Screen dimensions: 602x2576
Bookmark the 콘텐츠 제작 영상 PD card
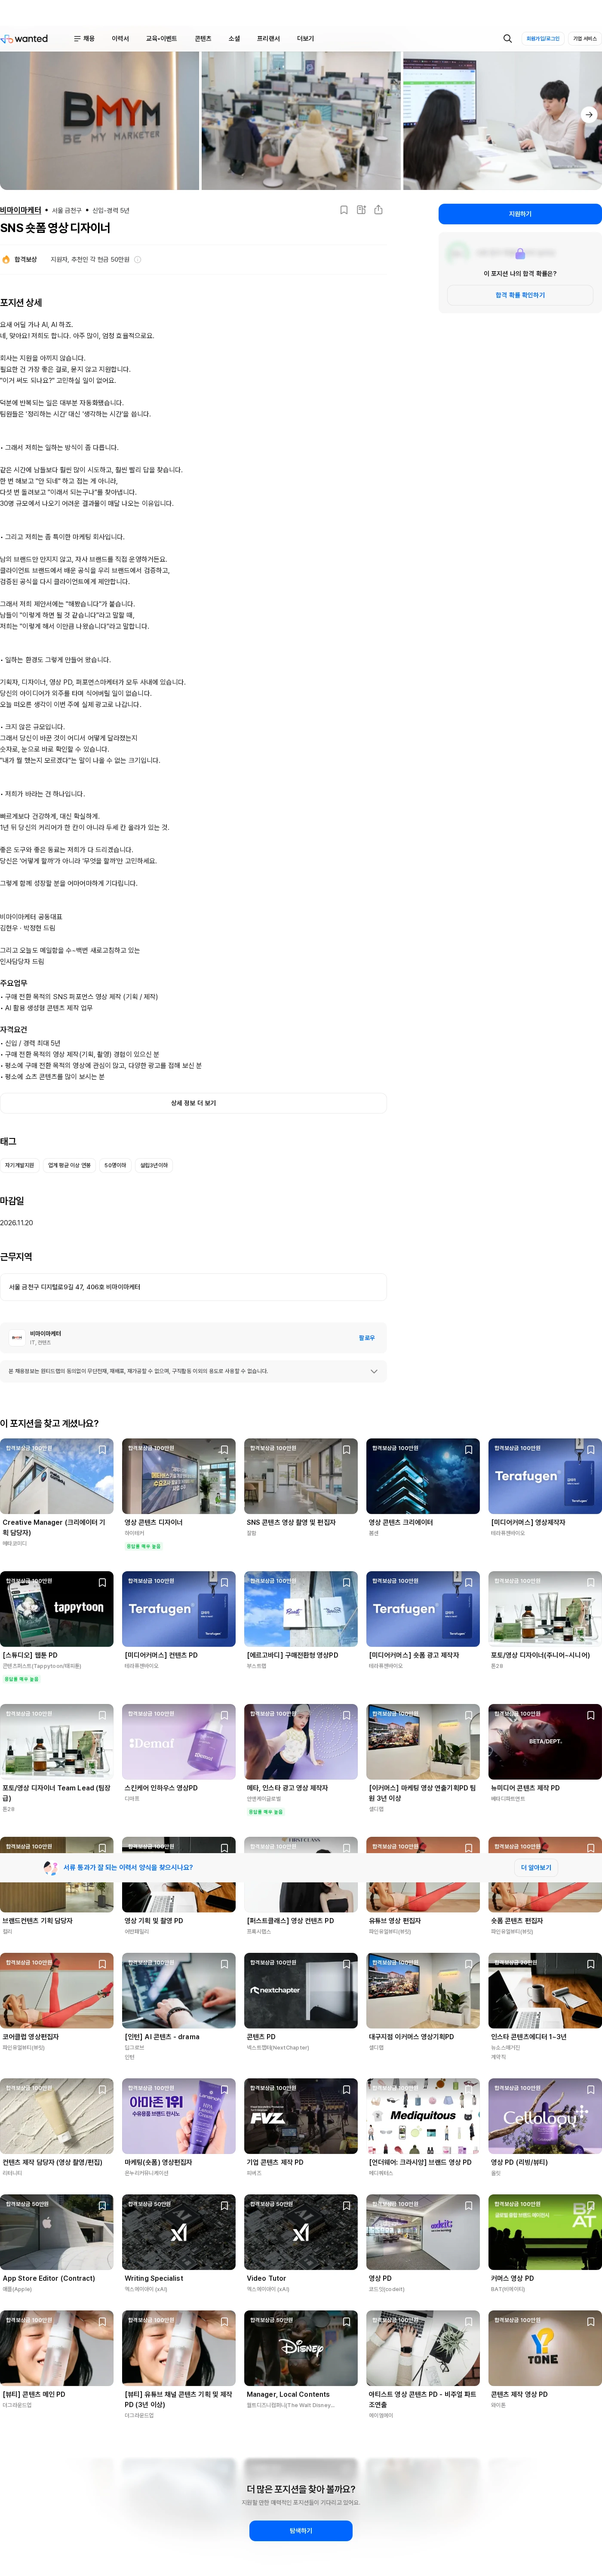[x=590, y=2321]
